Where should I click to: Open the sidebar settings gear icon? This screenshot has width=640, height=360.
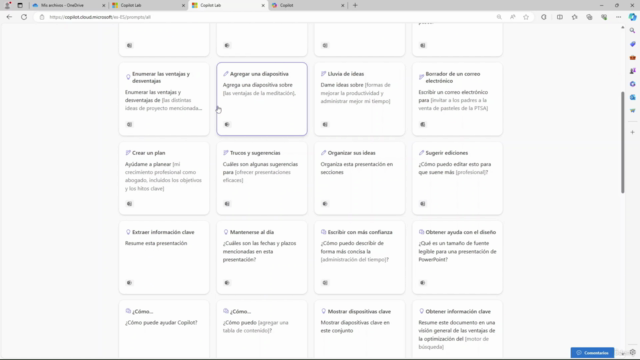tap(632, 352)
